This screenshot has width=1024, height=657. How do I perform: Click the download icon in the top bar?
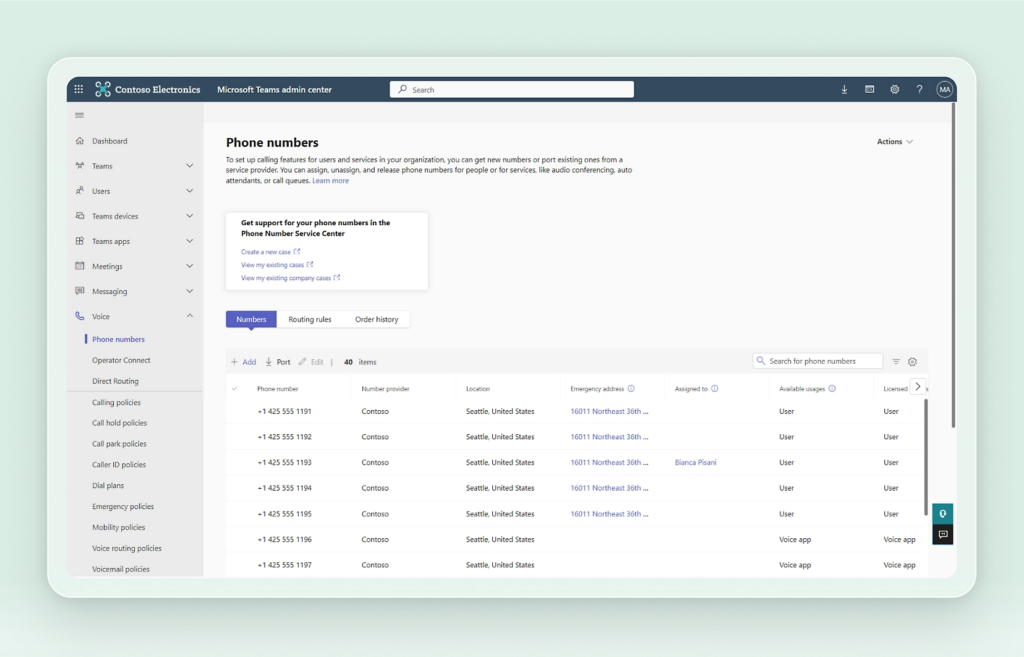click(844, 89)
